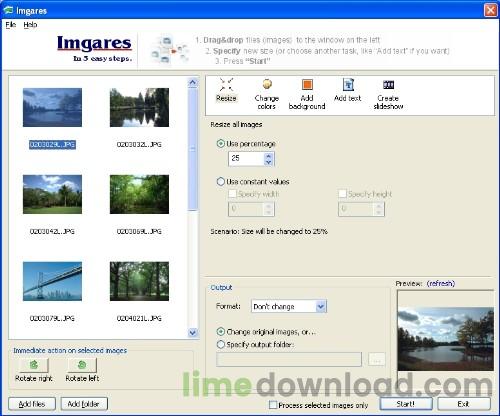Click the disabled height value field

click(x=356, y=209)
